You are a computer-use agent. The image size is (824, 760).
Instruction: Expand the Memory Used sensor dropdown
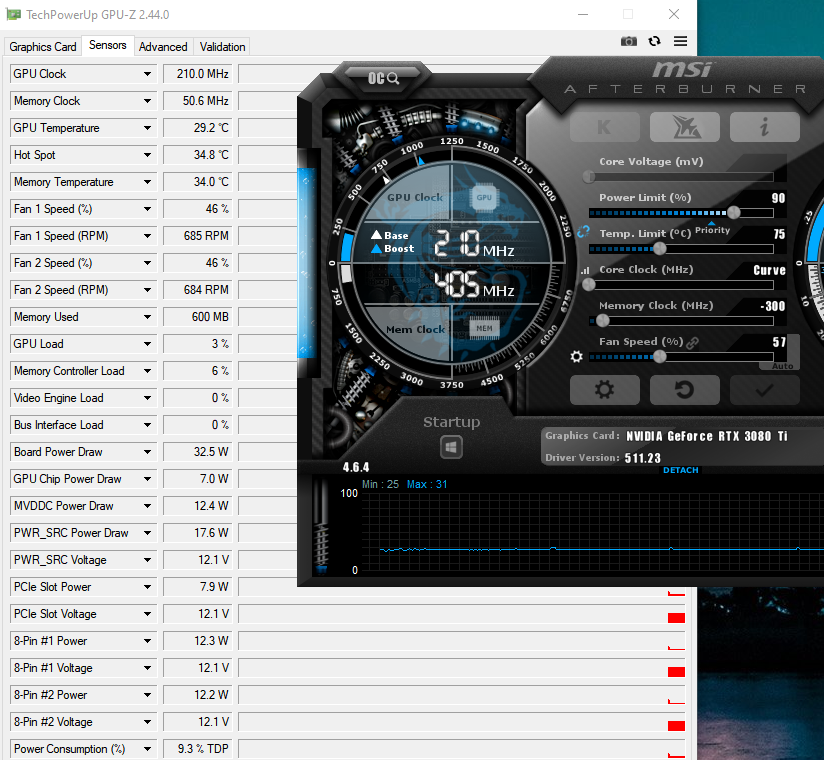(x=147, y=317)
